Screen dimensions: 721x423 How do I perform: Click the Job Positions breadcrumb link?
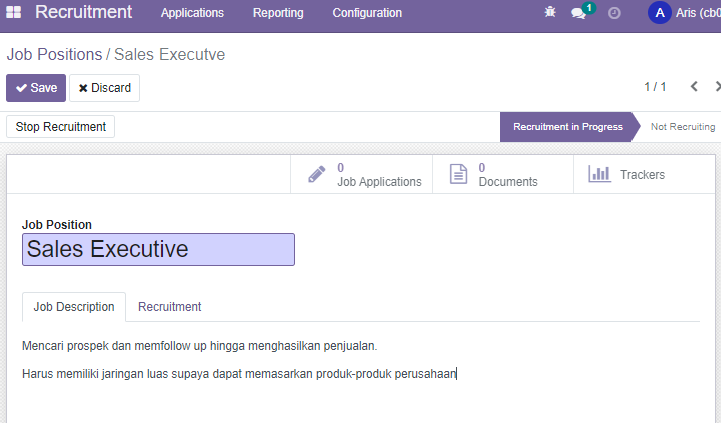click(x=54, y=54)
